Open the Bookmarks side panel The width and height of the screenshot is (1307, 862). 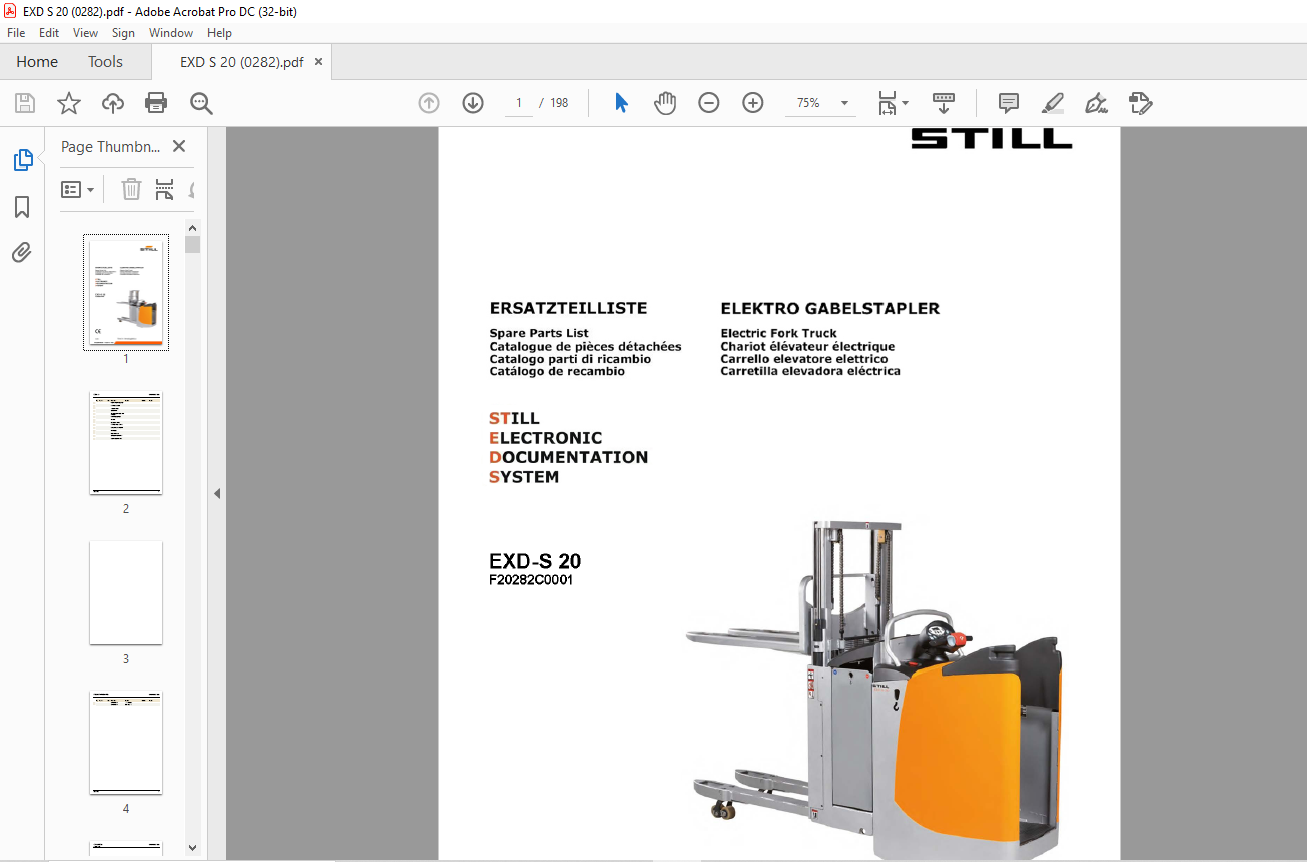coord(22,207)
